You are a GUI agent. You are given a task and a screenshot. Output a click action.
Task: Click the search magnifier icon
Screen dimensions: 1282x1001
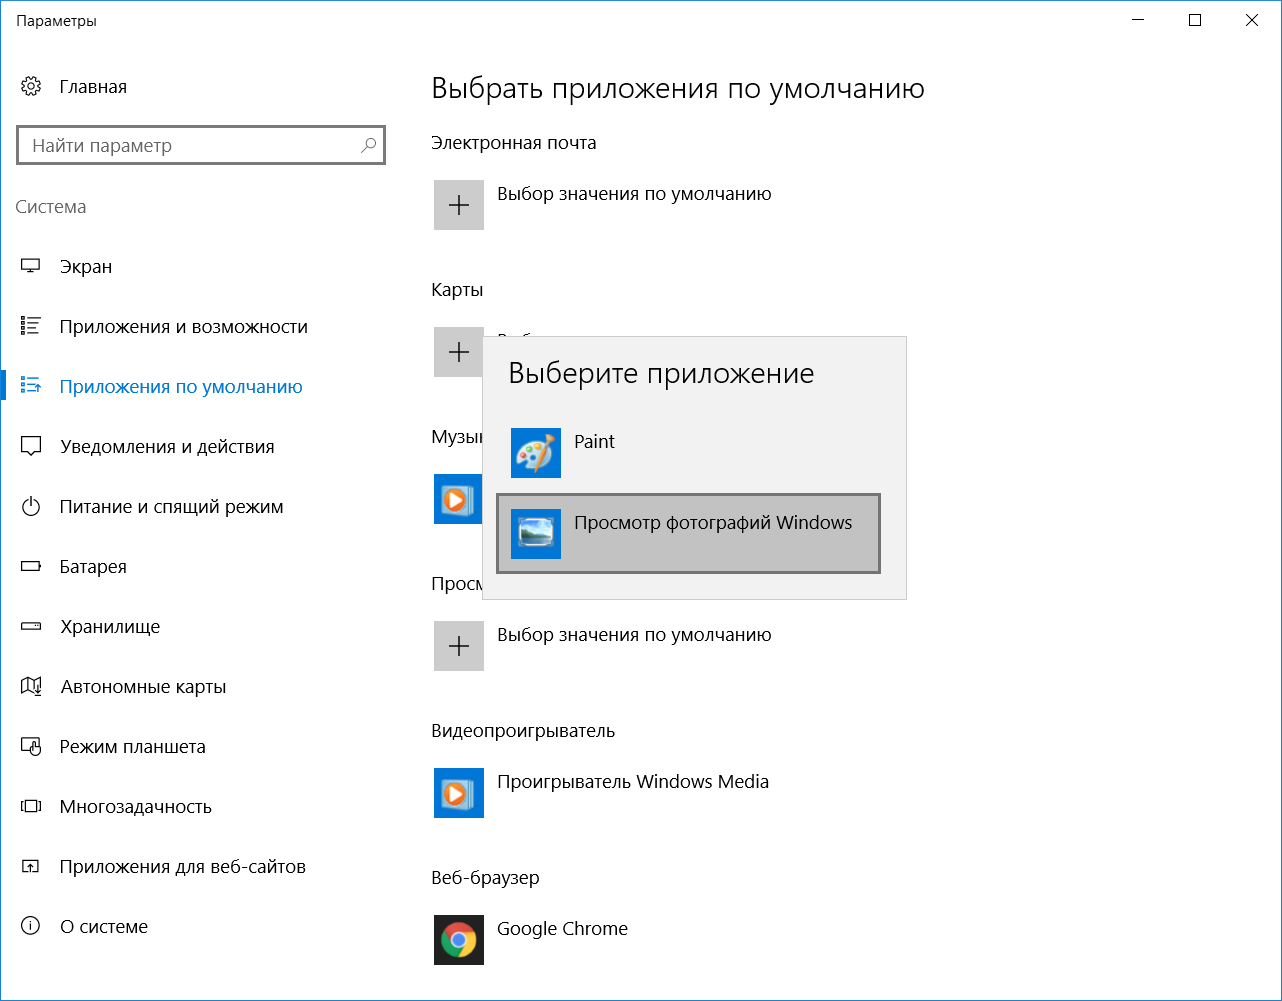tap(369, 145)
